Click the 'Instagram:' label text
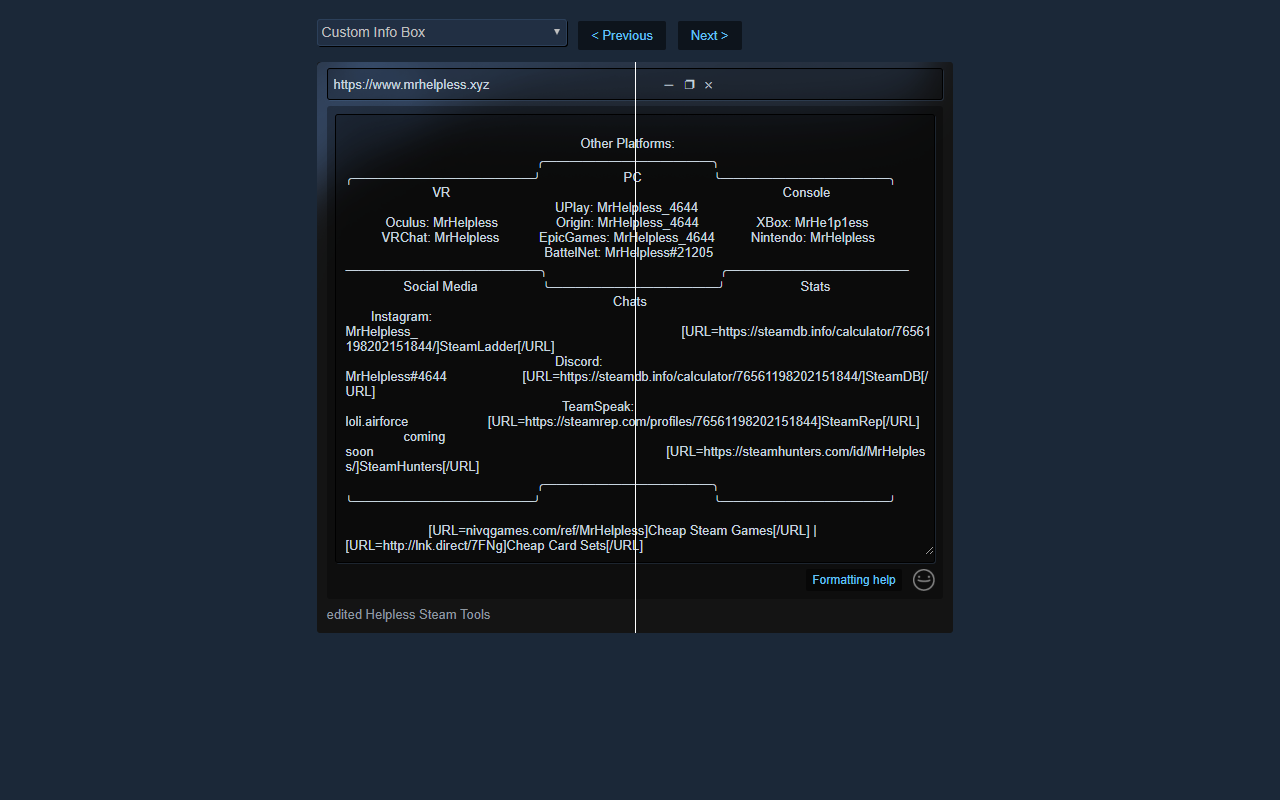 tap(401, 317)
